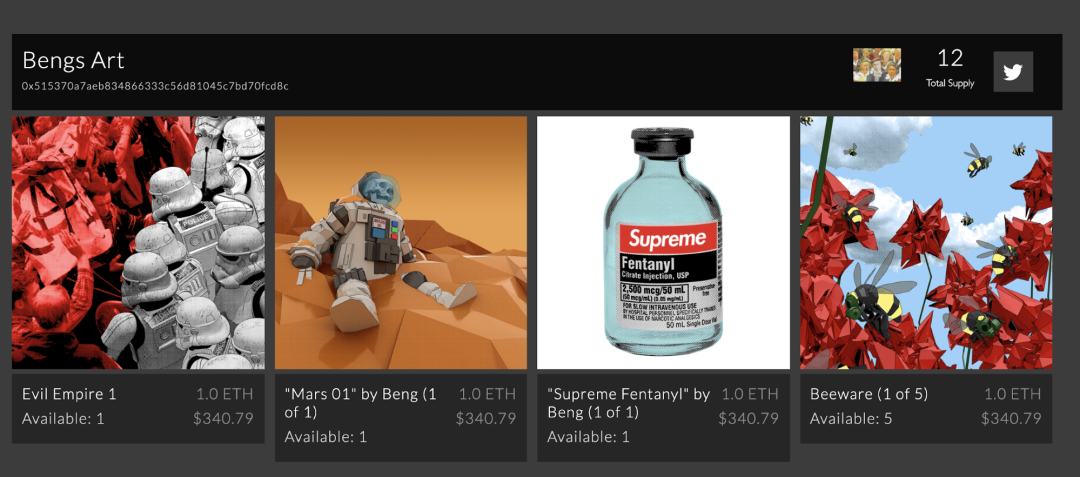Viewport: 1080px width, 477px height.
Task: Click the 1.0 ETH price on Mars 01
Action: pyautogui.click(x=487, y=394)
